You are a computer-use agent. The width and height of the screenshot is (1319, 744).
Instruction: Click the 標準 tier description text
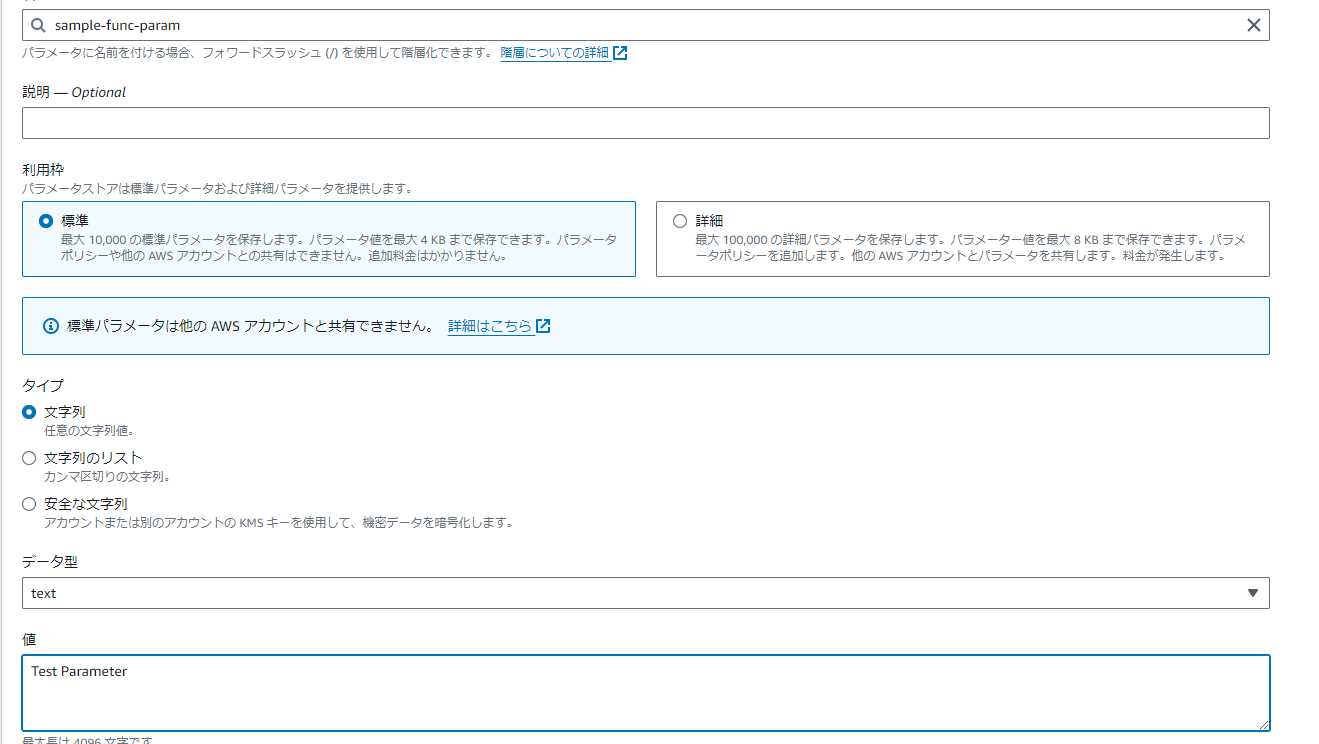339,248
